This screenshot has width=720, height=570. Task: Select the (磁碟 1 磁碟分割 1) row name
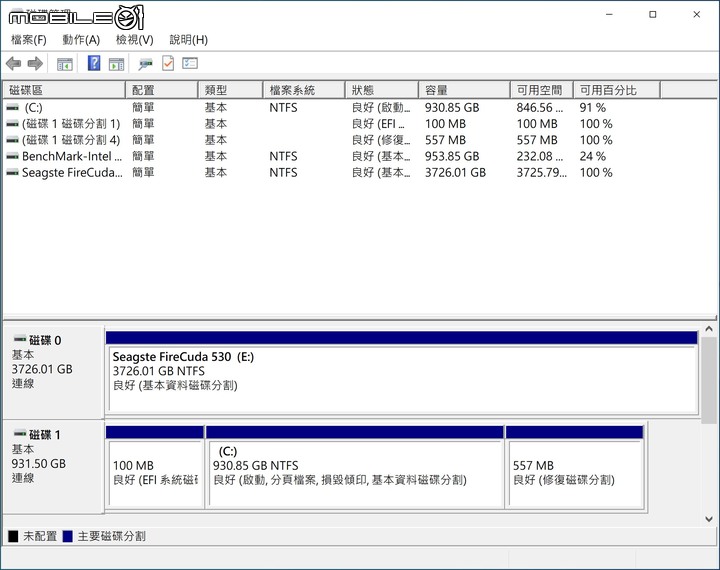[x=71, y=124]
